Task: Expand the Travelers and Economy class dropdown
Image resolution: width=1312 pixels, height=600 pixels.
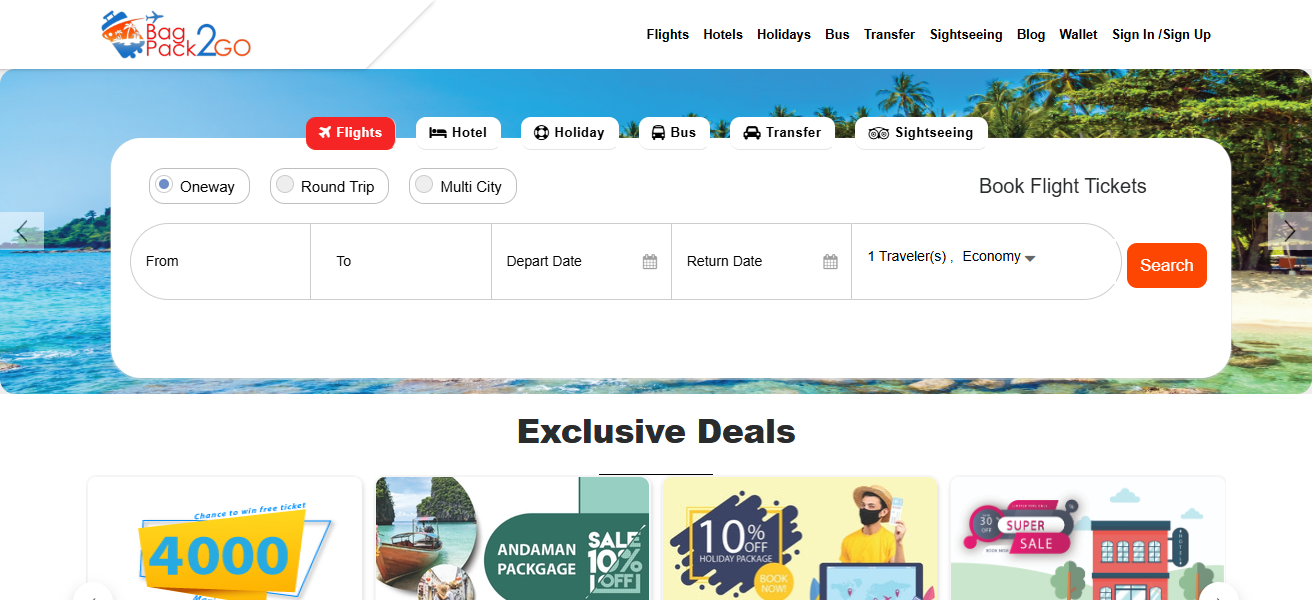Action: point(951,257)
